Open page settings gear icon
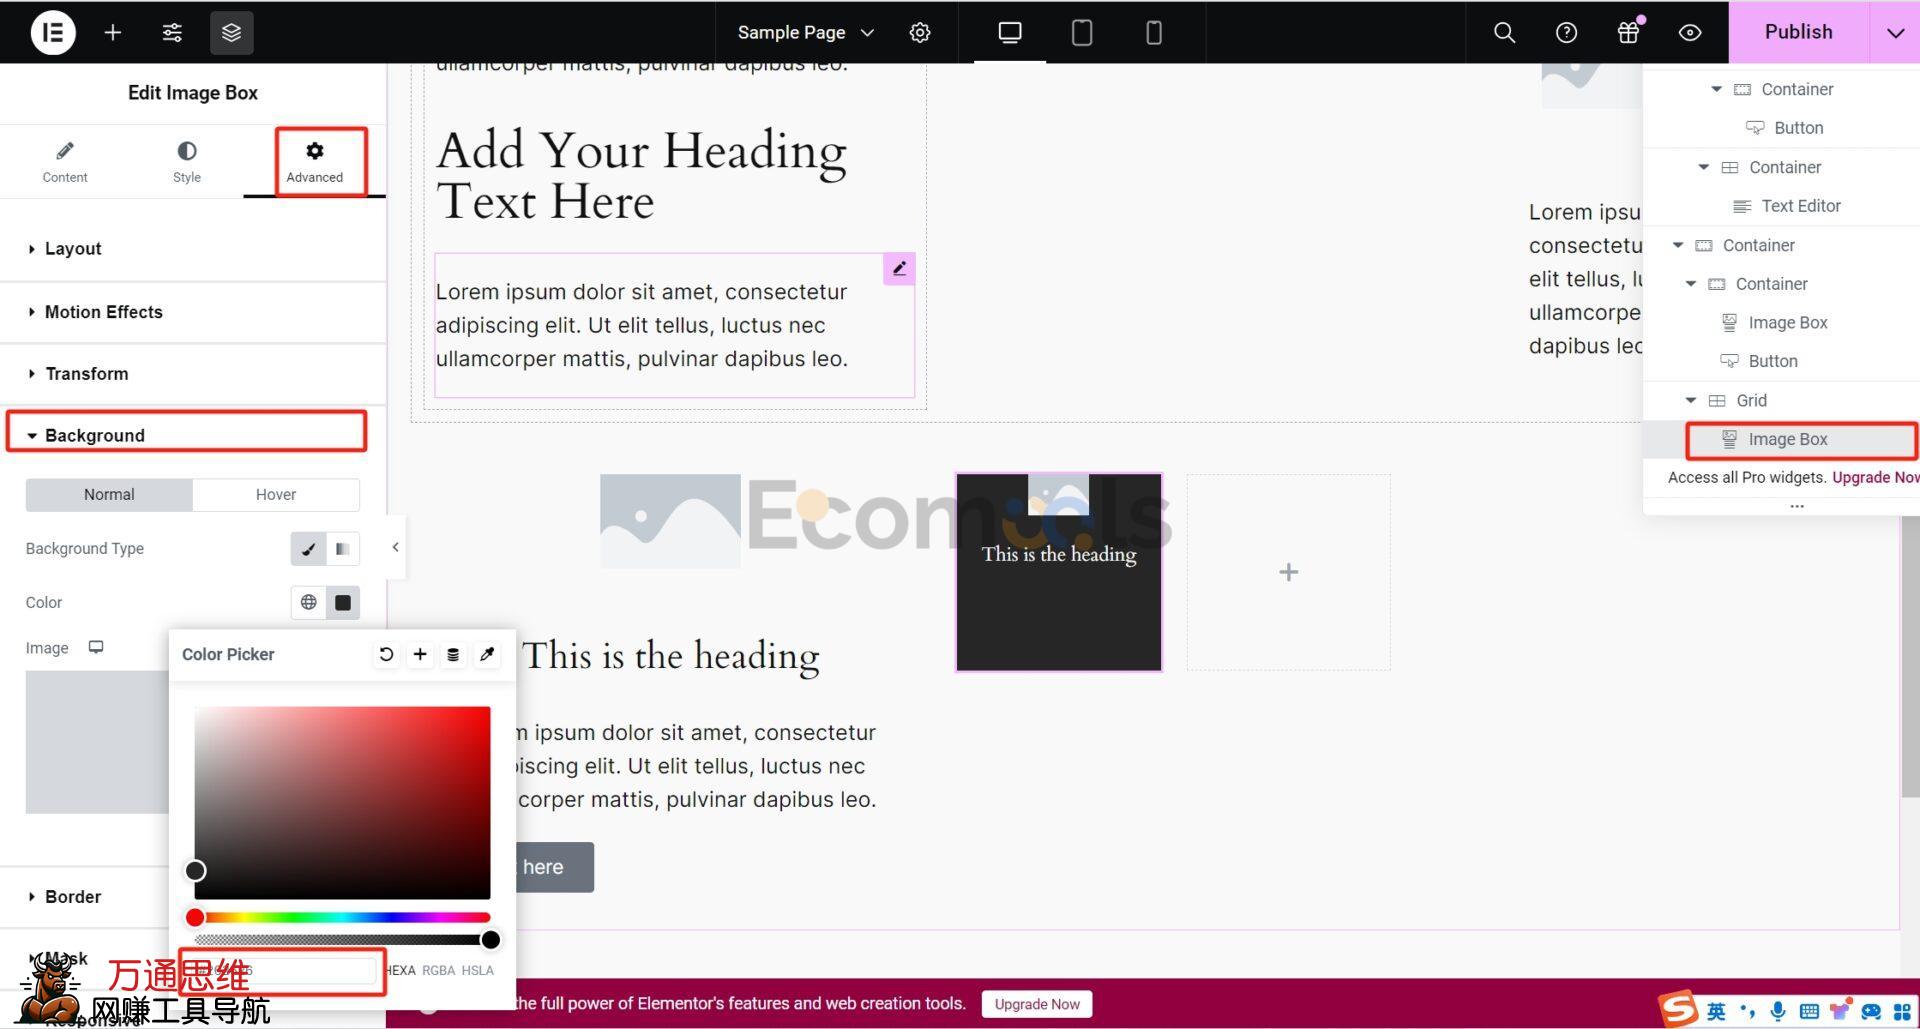This screenshot has width=1920, height=1029. pyautogui.click(x=920, y=32)
